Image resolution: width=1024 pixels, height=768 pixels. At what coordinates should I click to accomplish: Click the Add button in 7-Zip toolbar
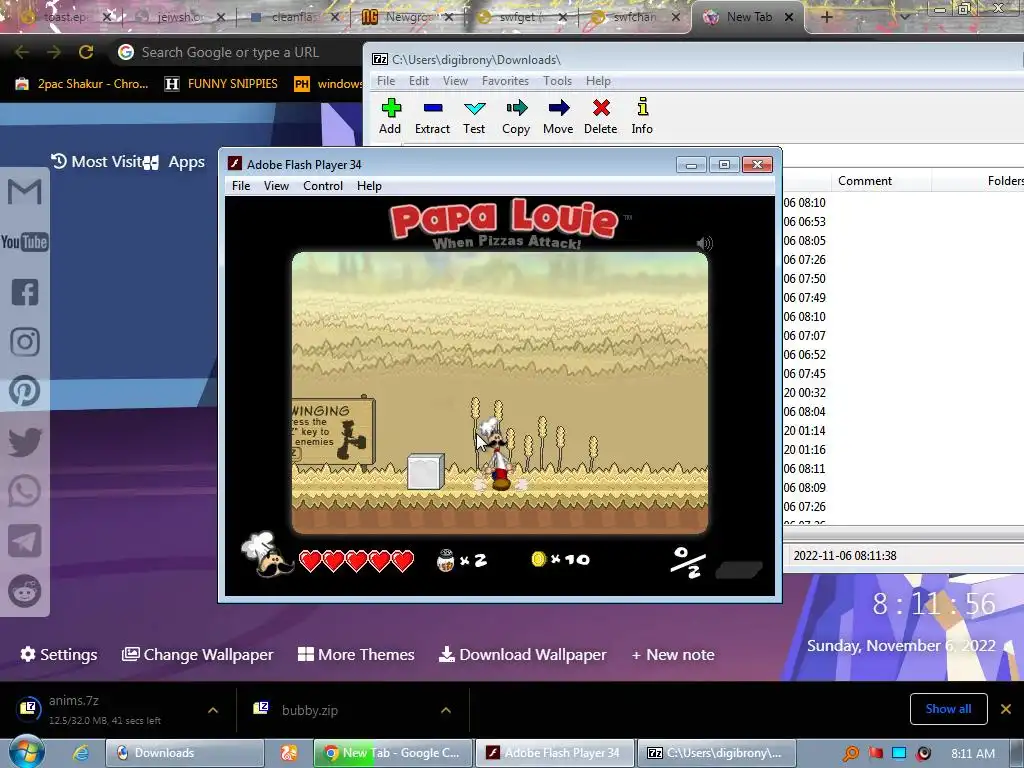click(391, 116)
